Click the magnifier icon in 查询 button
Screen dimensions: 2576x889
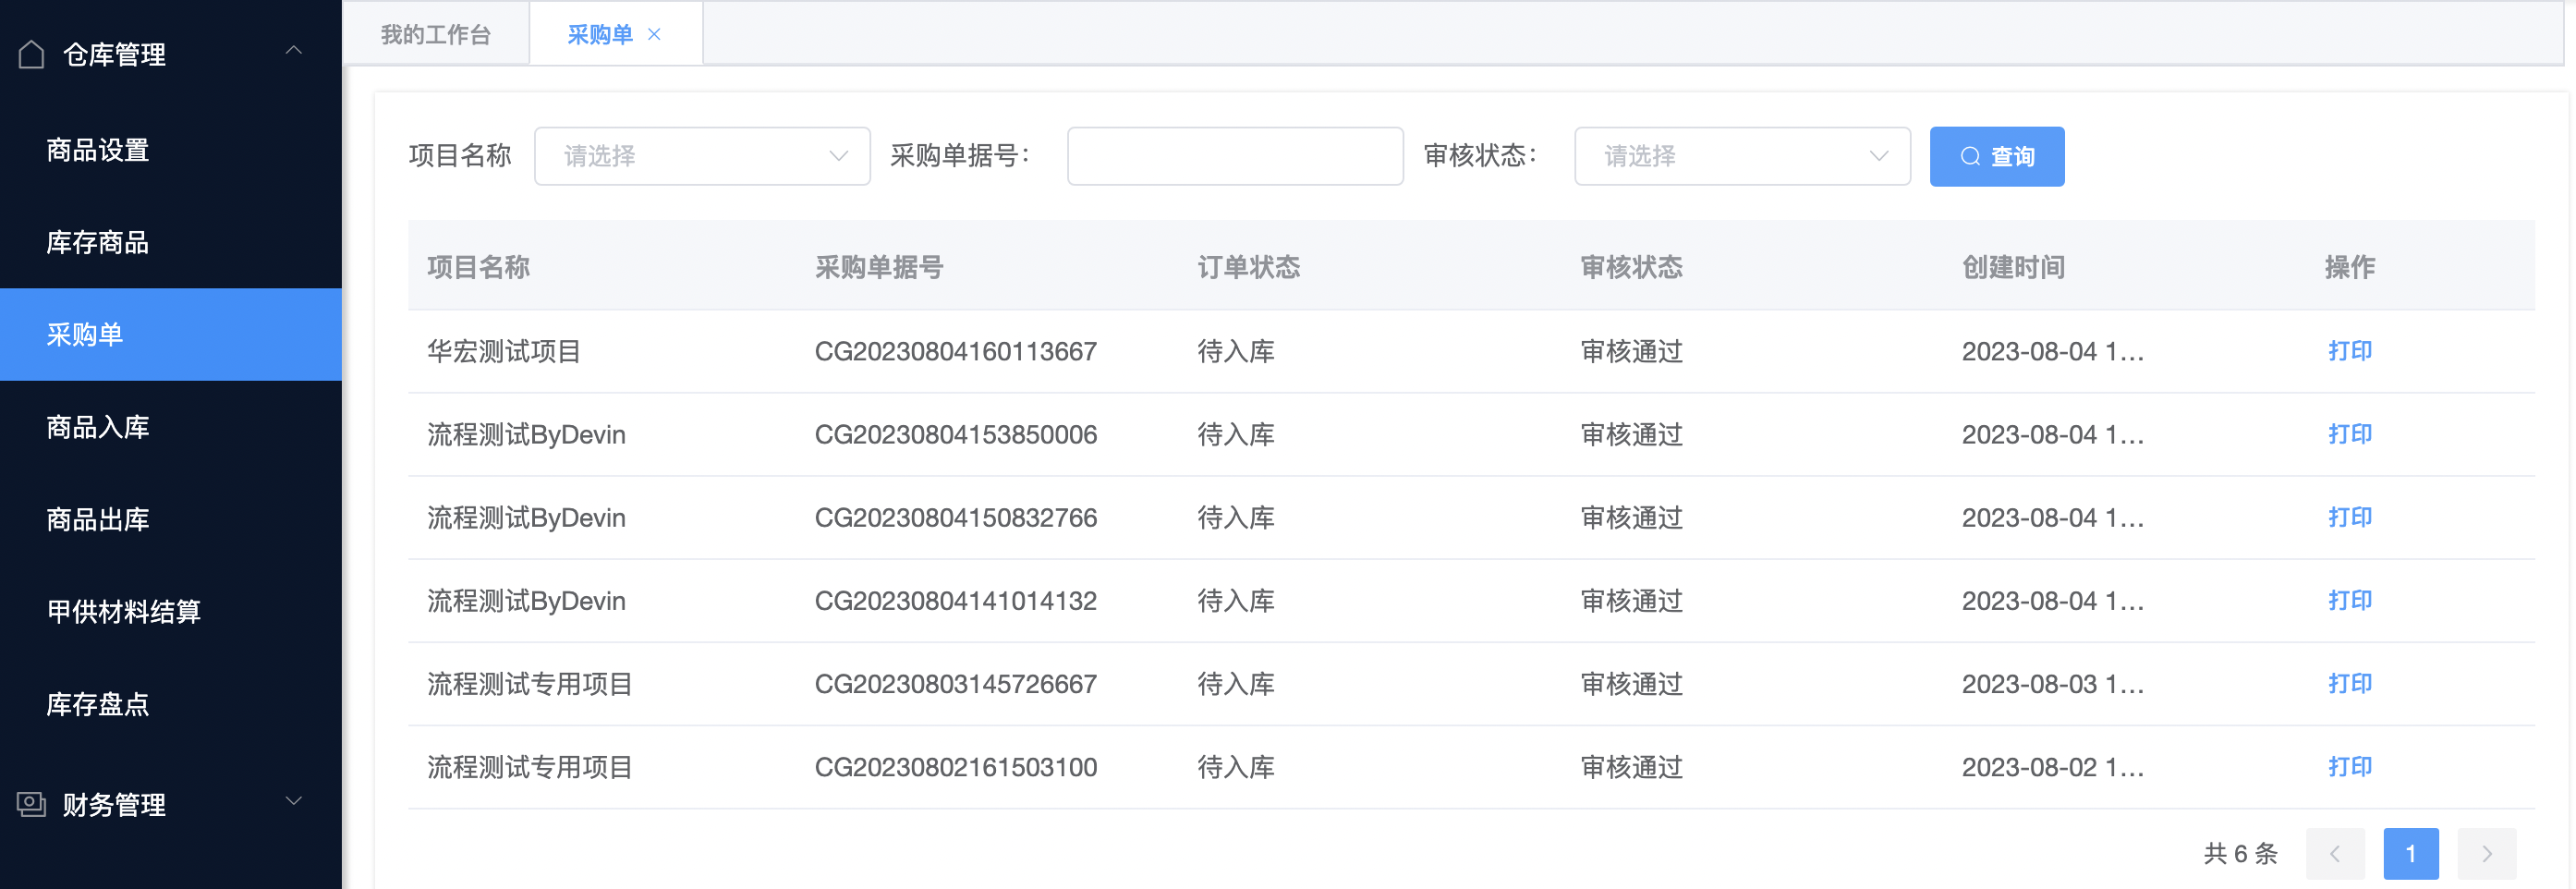click(1969, 156)
